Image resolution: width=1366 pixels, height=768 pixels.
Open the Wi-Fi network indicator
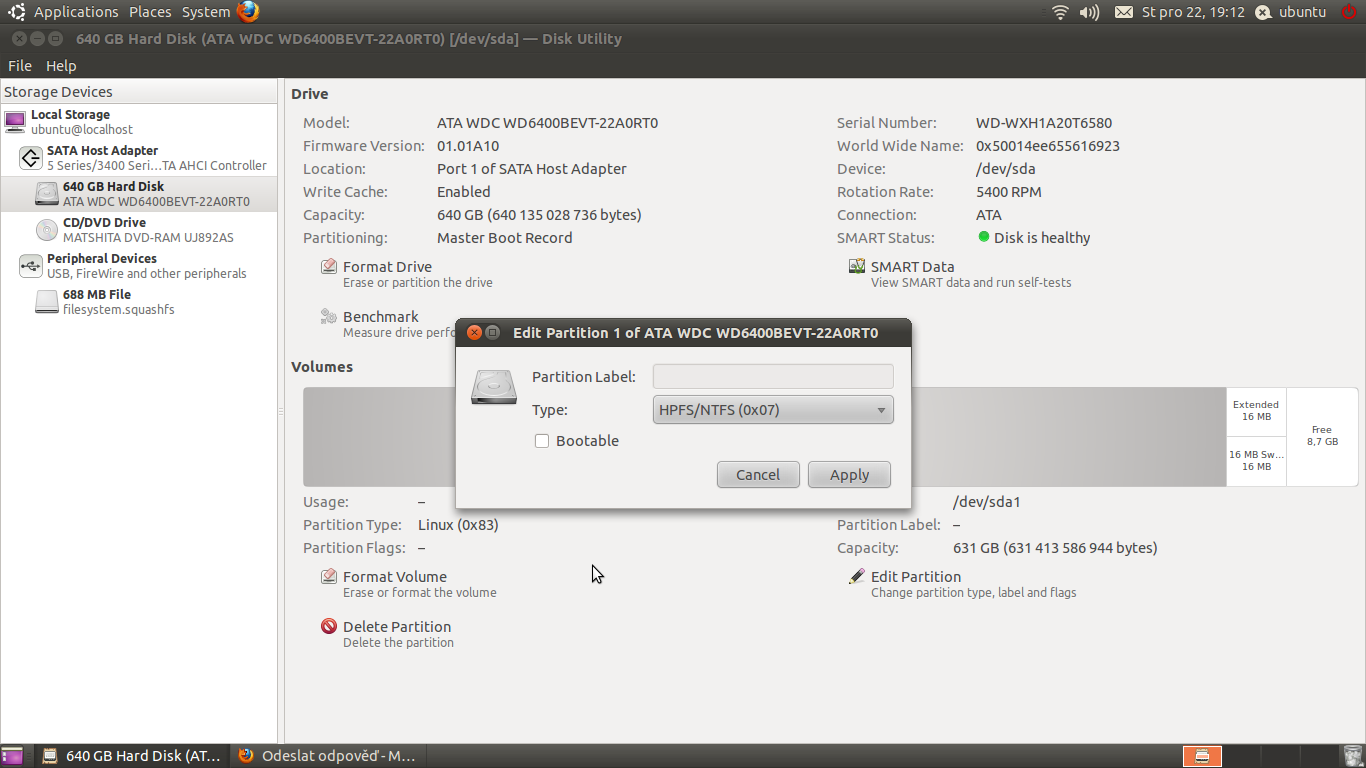coord(1060,12)
